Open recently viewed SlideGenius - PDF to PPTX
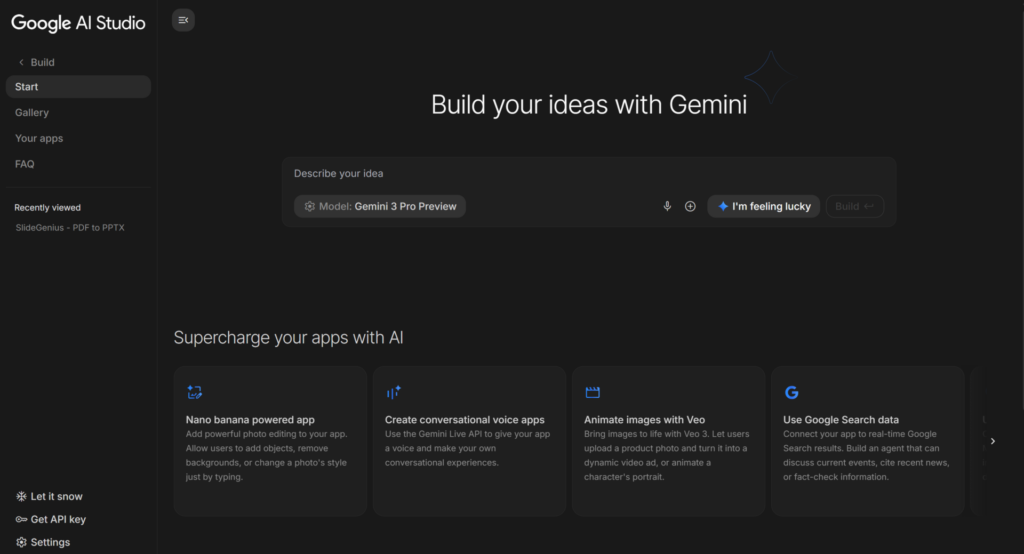This screenshot has height=554, width=1024. tap(69, 228)
